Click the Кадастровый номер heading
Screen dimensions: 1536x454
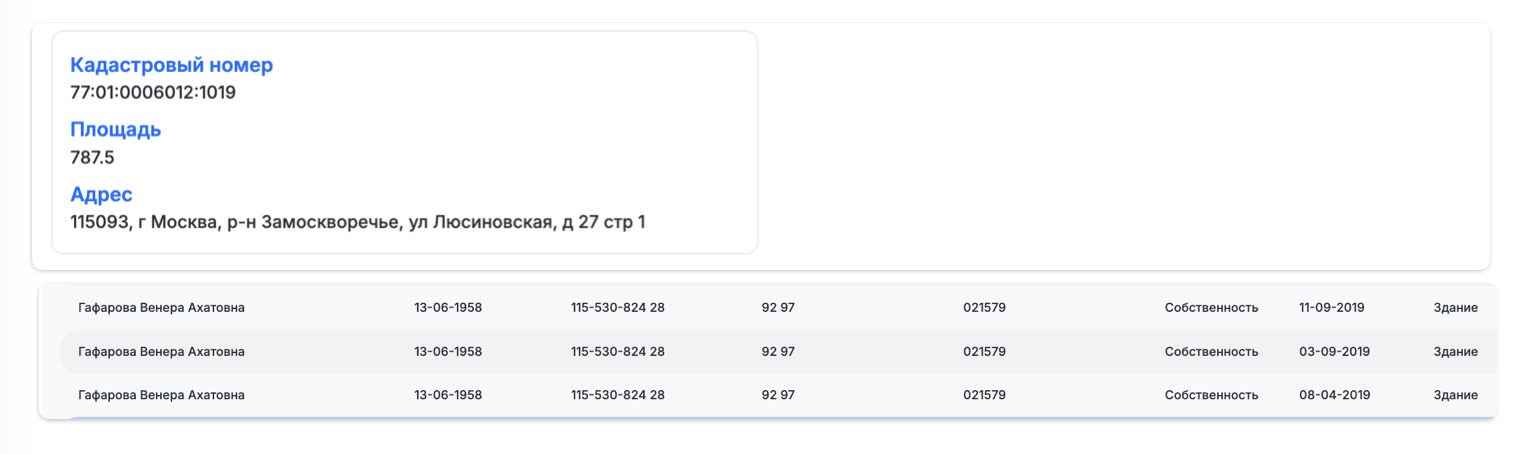tap(171, 65)
